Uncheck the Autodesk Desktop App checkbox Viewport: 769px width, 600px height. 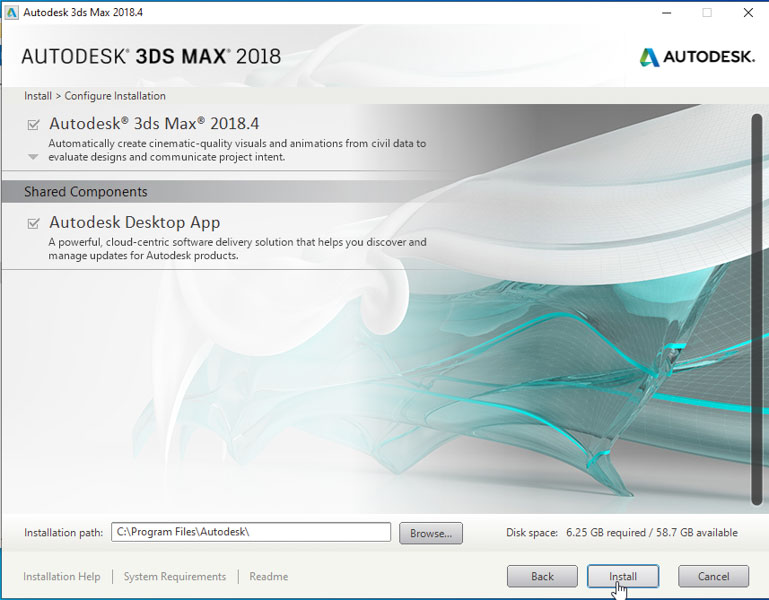click(x=33, y=224)
